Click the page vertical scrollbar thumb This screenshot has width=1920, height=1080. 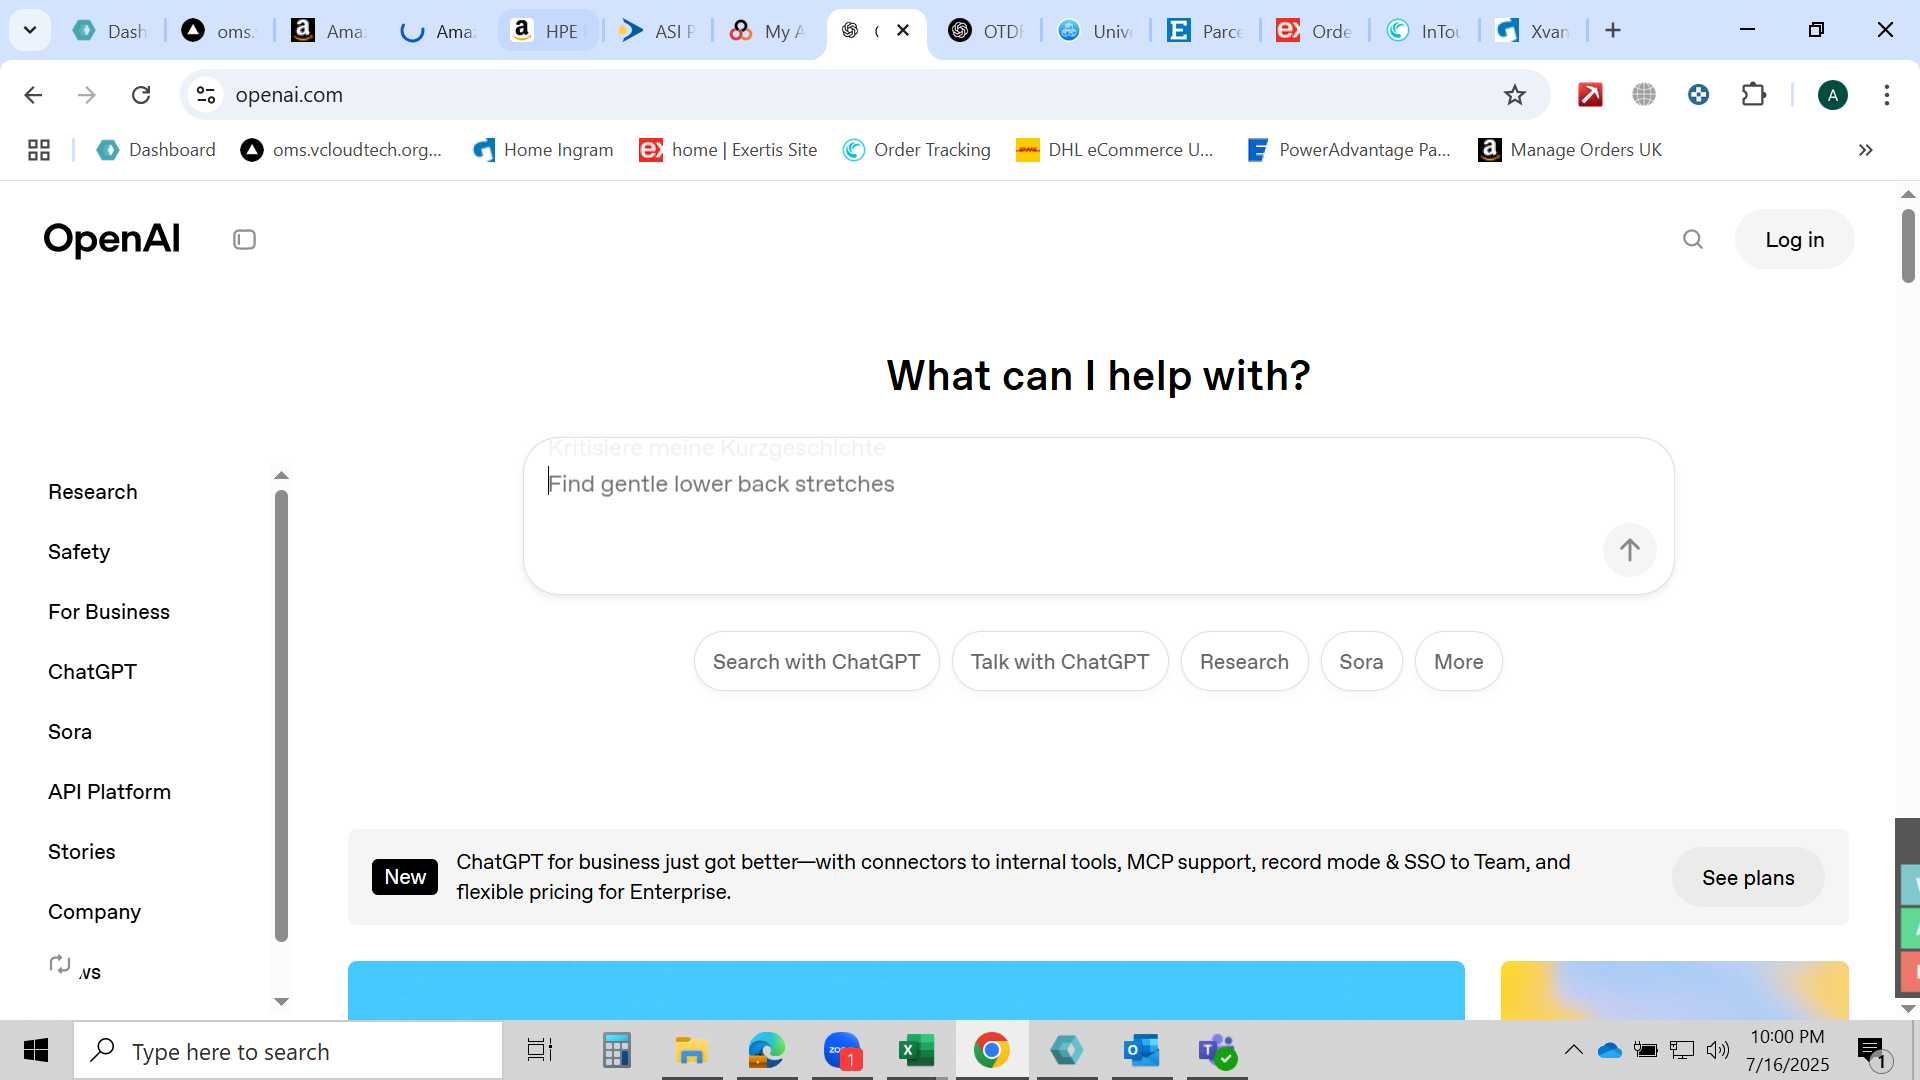(1908, 245)
